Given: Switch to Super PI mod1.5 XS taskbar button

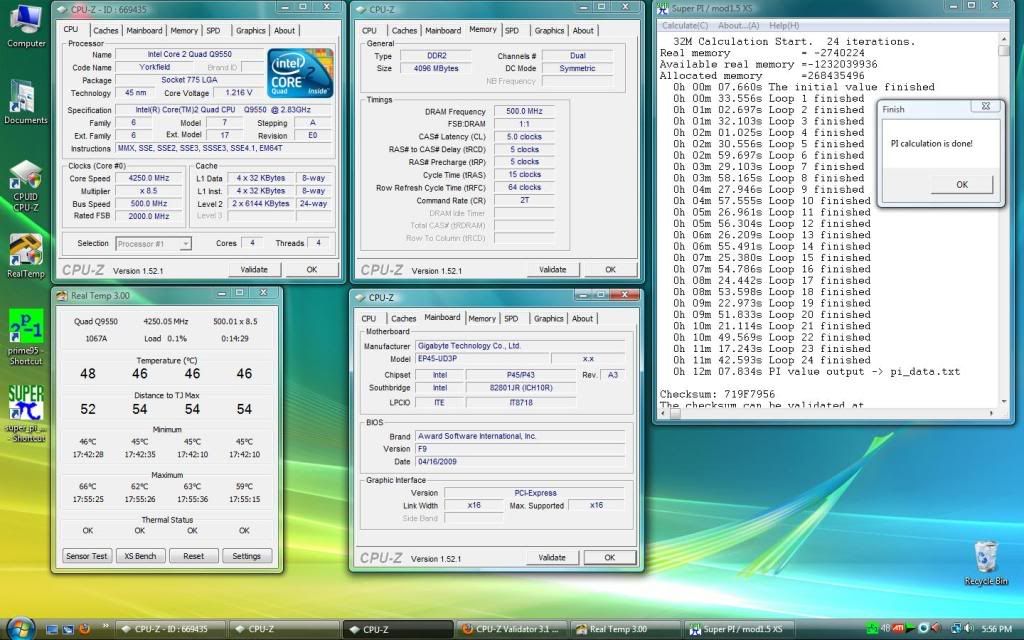Looking at the screenshot, I should (741, 630).
